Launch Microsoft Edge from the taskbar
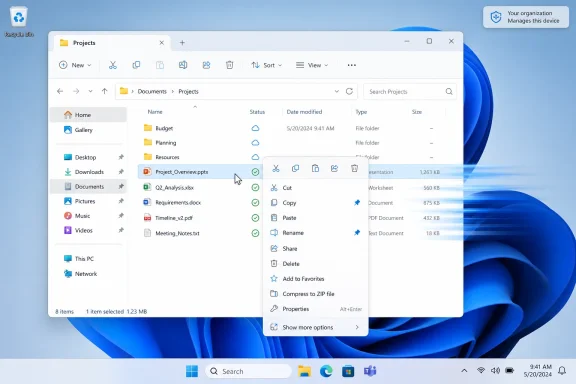The image size is (576, 384). (x=326, y=371)
